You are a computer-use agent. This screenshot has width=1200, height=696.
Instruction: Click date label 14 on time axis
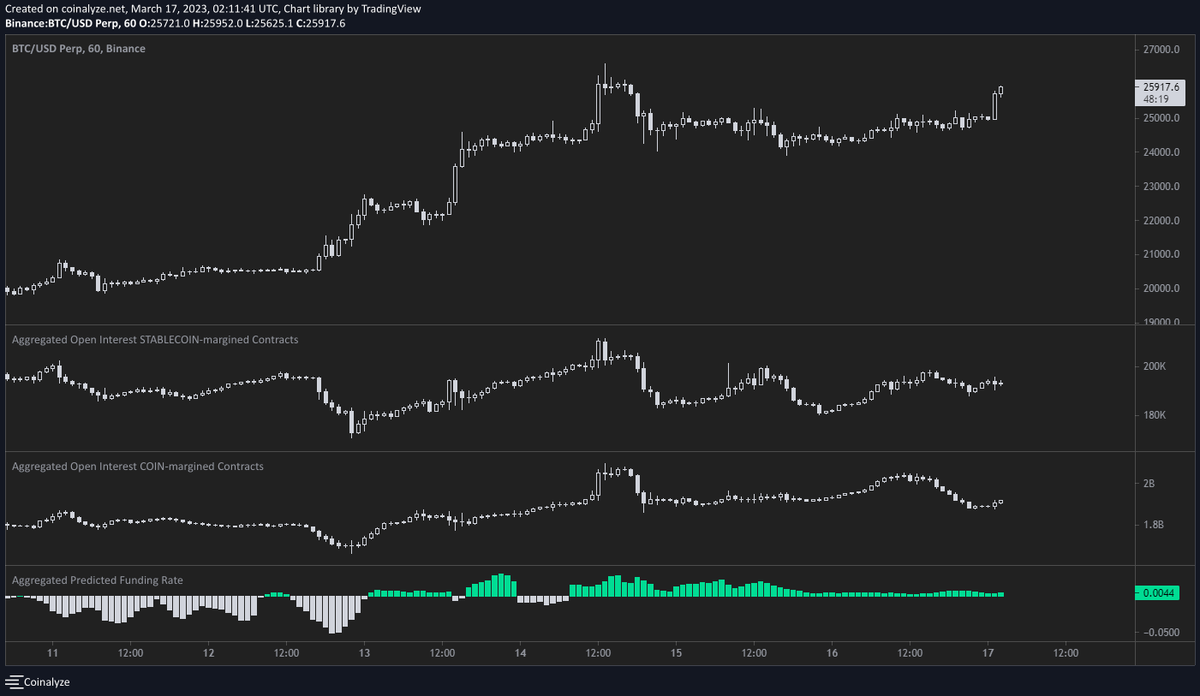coord(520,653)
